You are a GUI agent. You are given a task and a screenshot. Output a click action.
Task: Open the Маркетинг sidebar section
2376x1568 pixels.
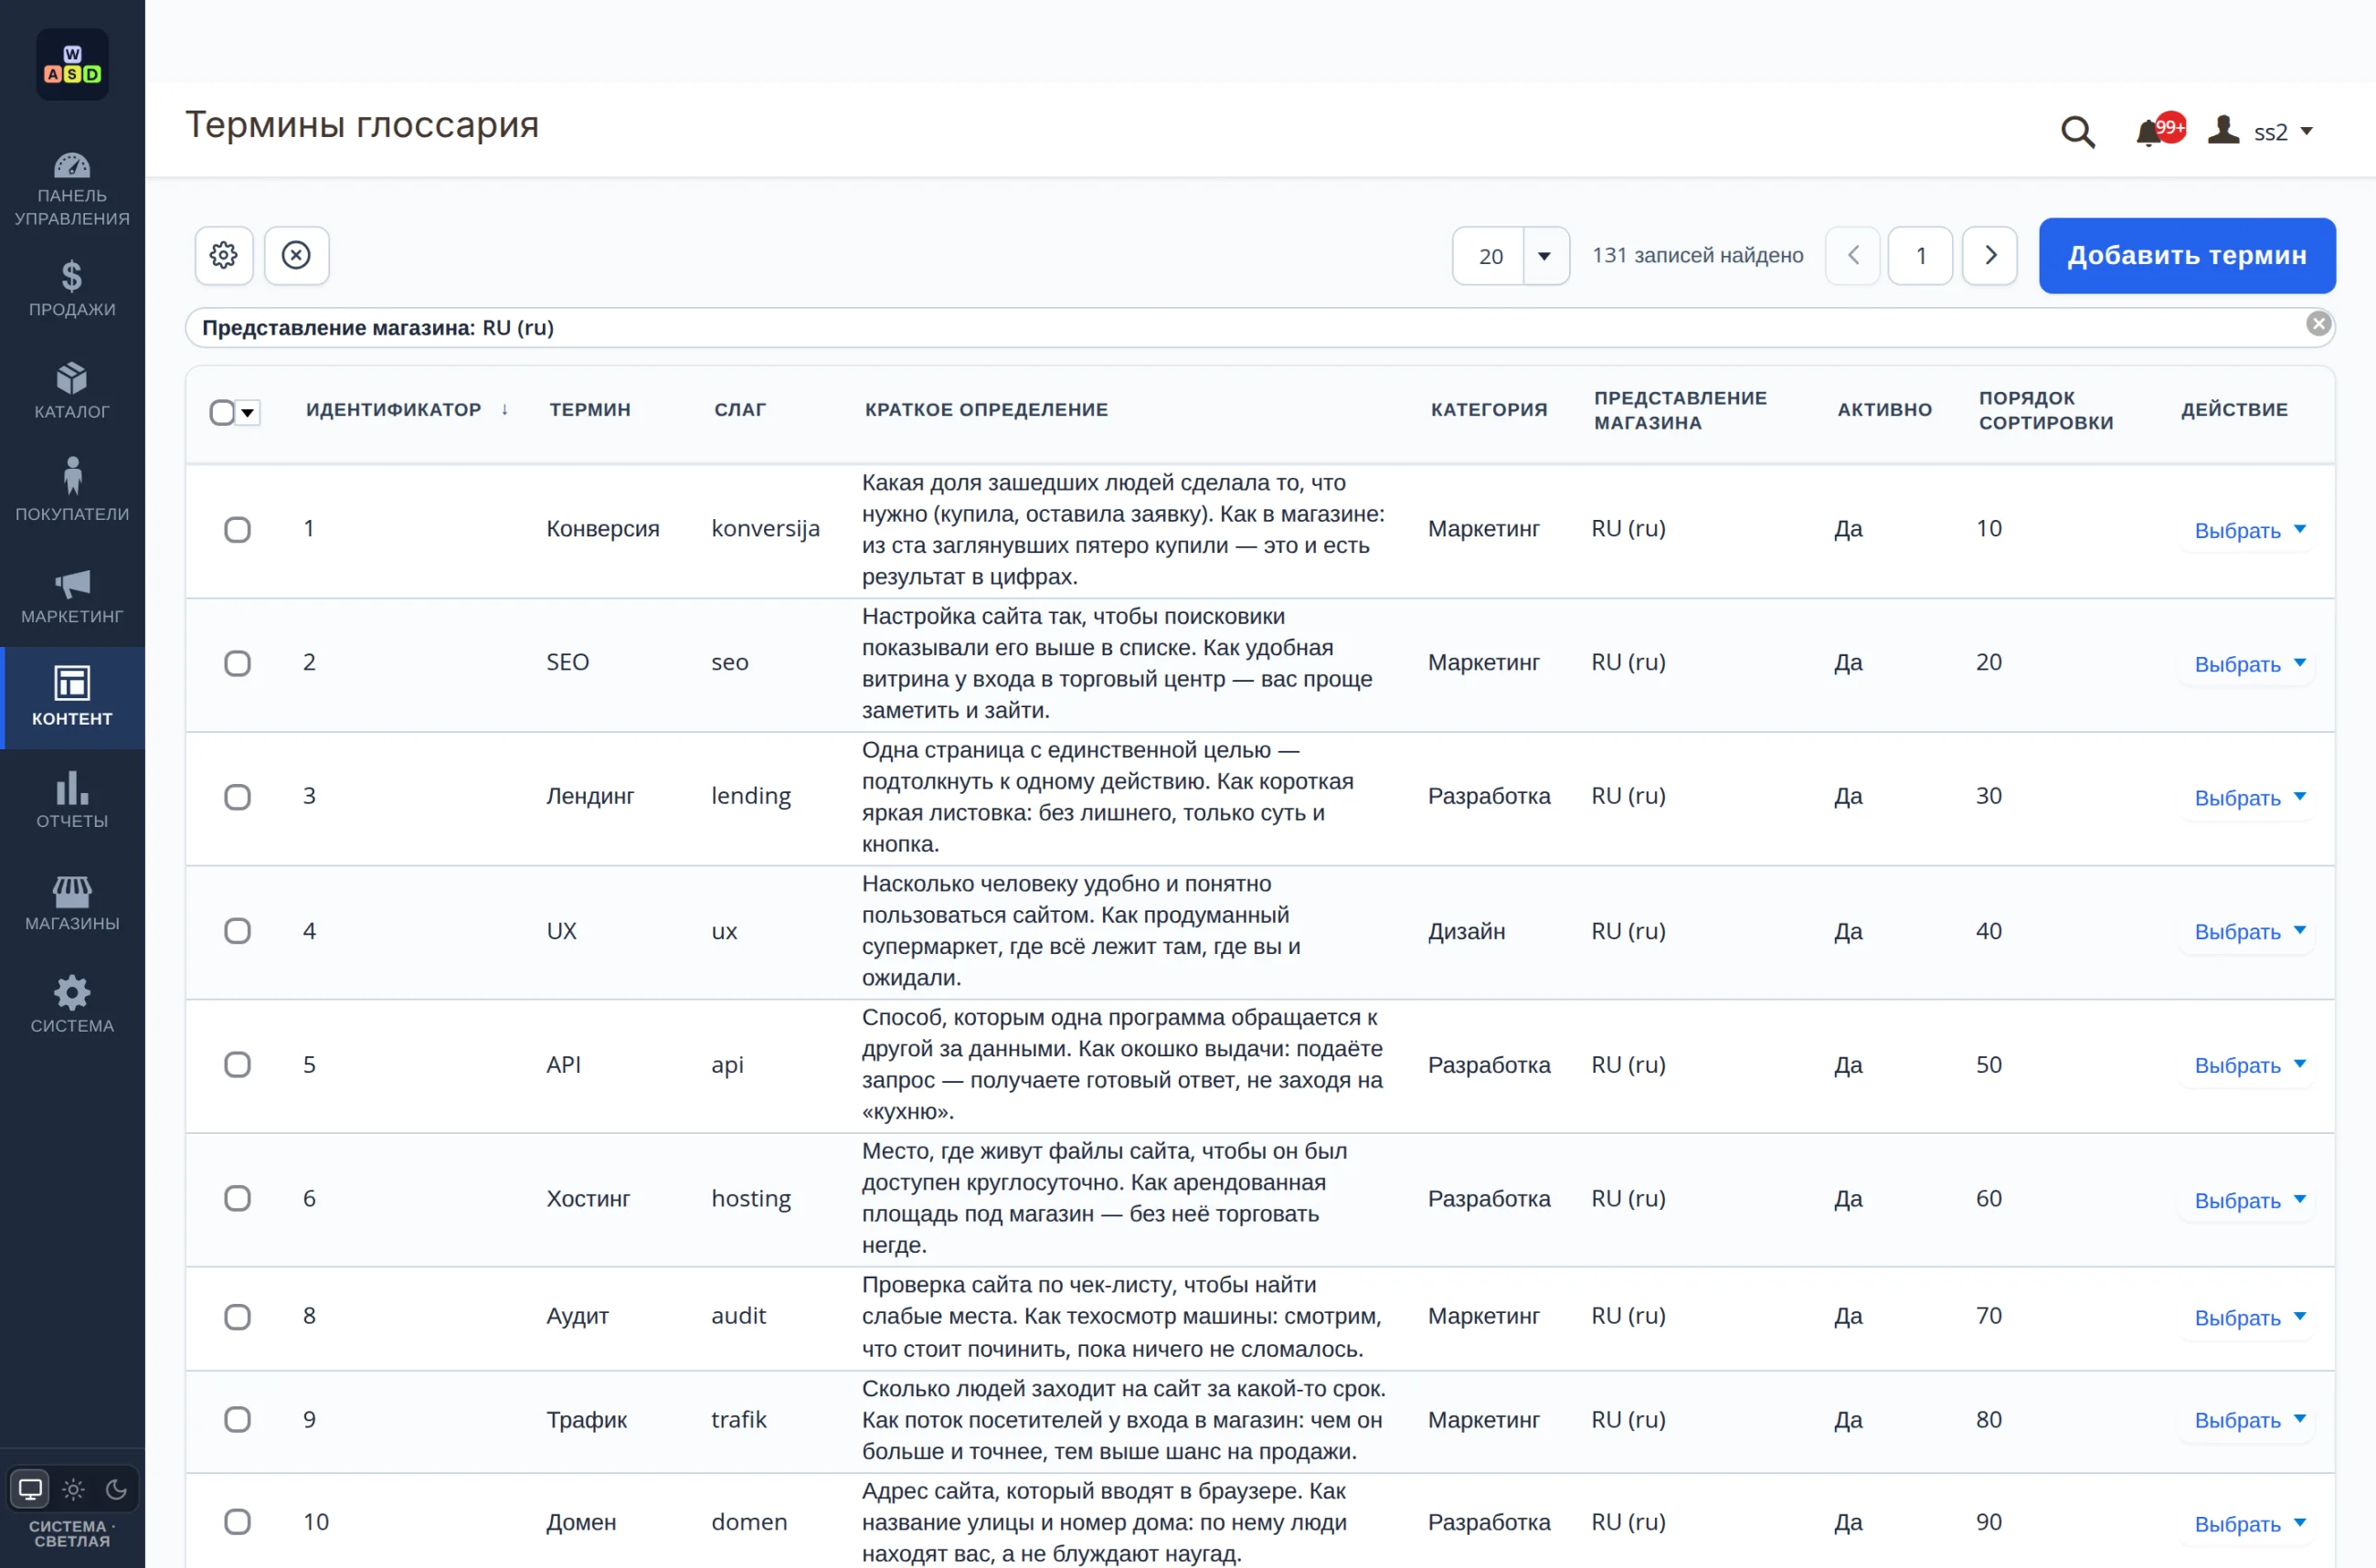click(x=72, y=596)
